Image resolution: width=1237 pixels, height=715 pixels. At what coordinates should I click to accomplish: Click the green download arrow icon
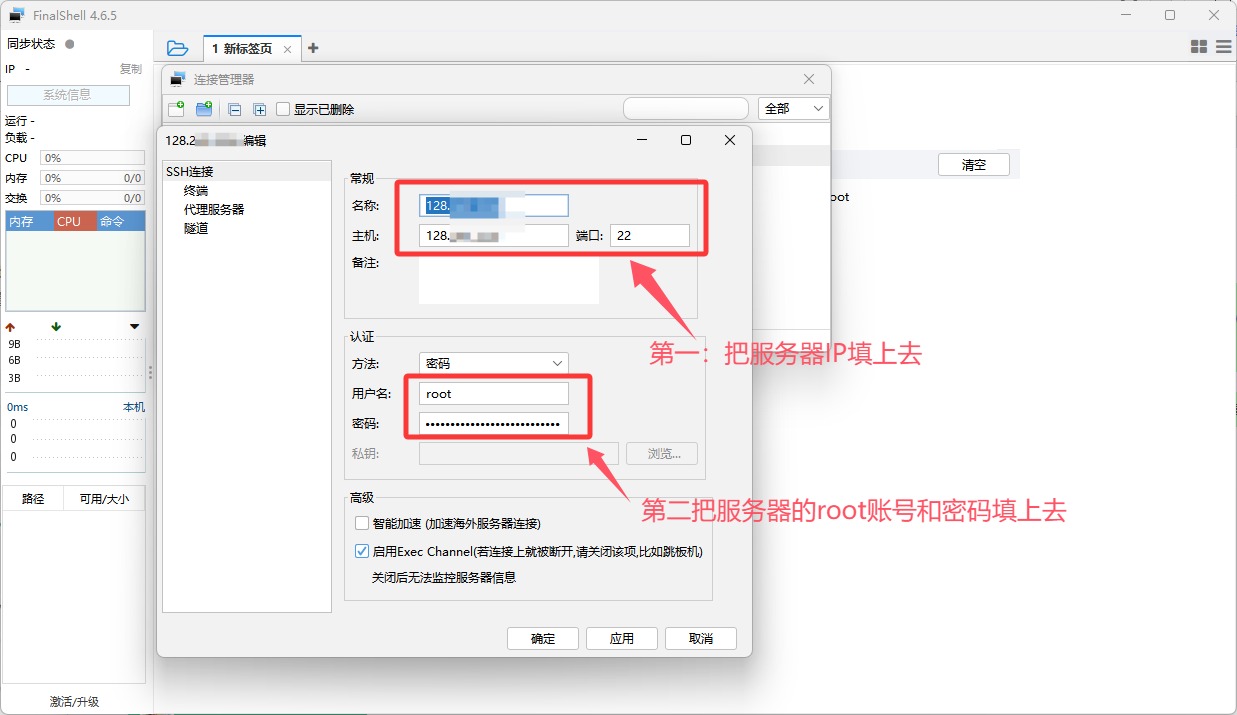56,327
